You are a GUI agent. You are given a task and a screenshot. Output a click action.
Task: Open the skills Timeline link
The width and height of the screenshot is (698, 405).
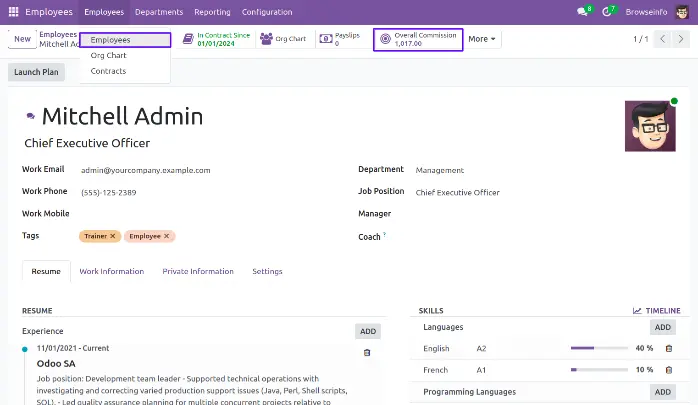tap(656, 311)
